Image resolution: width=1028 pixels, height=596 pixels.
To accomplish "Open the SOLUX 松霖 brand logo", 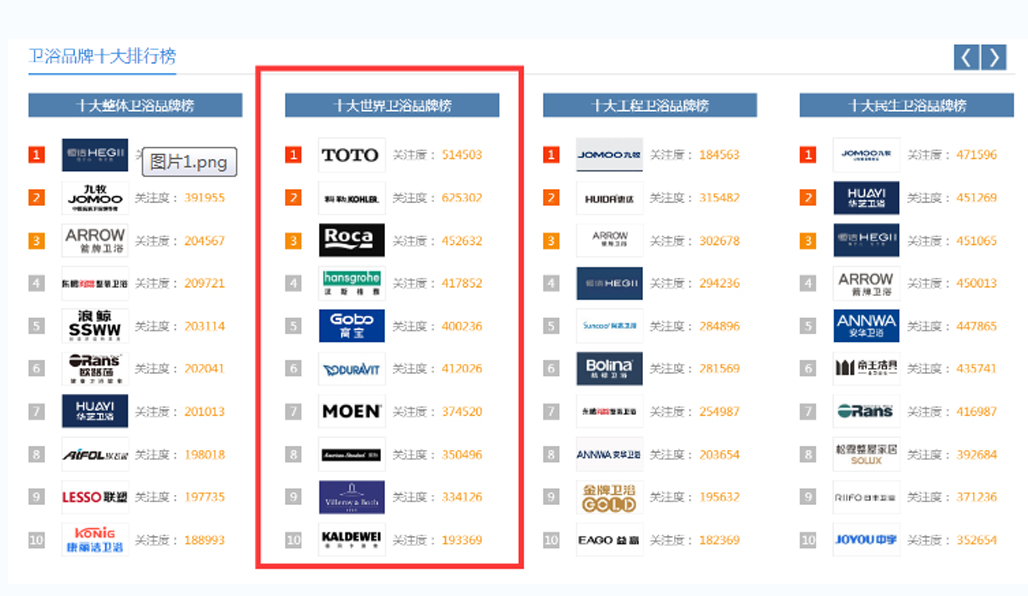I will coord(866,454).
